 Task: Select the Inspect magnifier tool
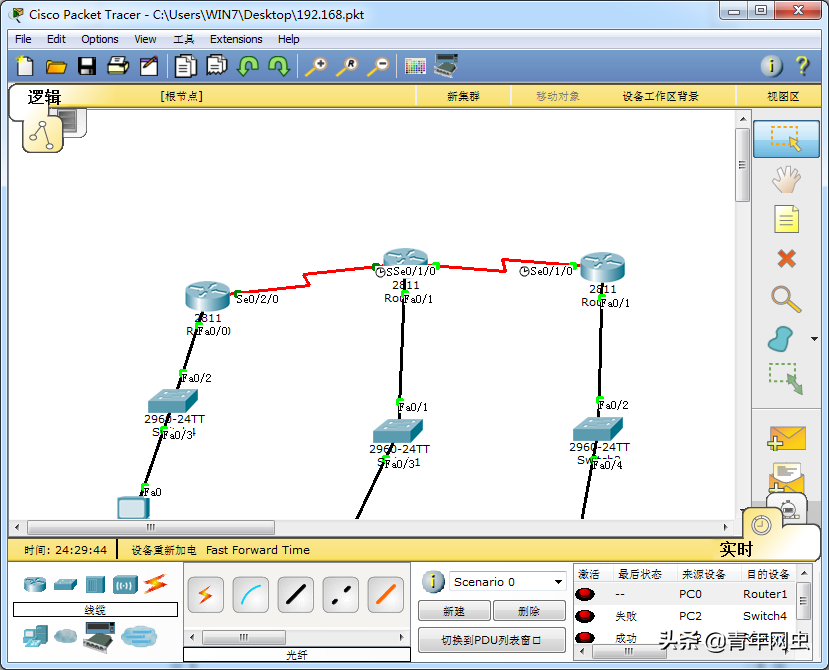[786, 299]
